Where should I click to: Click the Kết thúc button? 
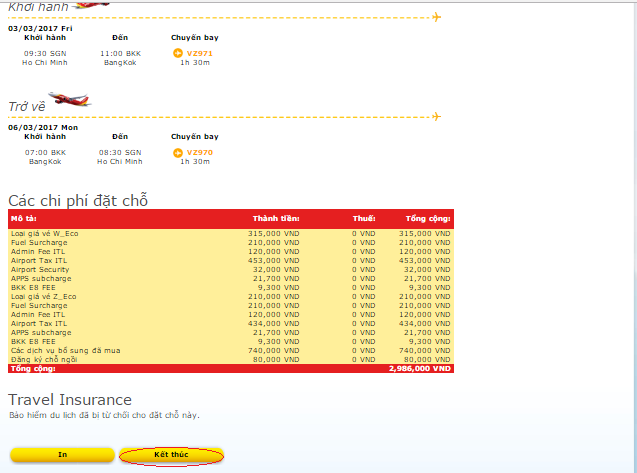pos(171,455)
